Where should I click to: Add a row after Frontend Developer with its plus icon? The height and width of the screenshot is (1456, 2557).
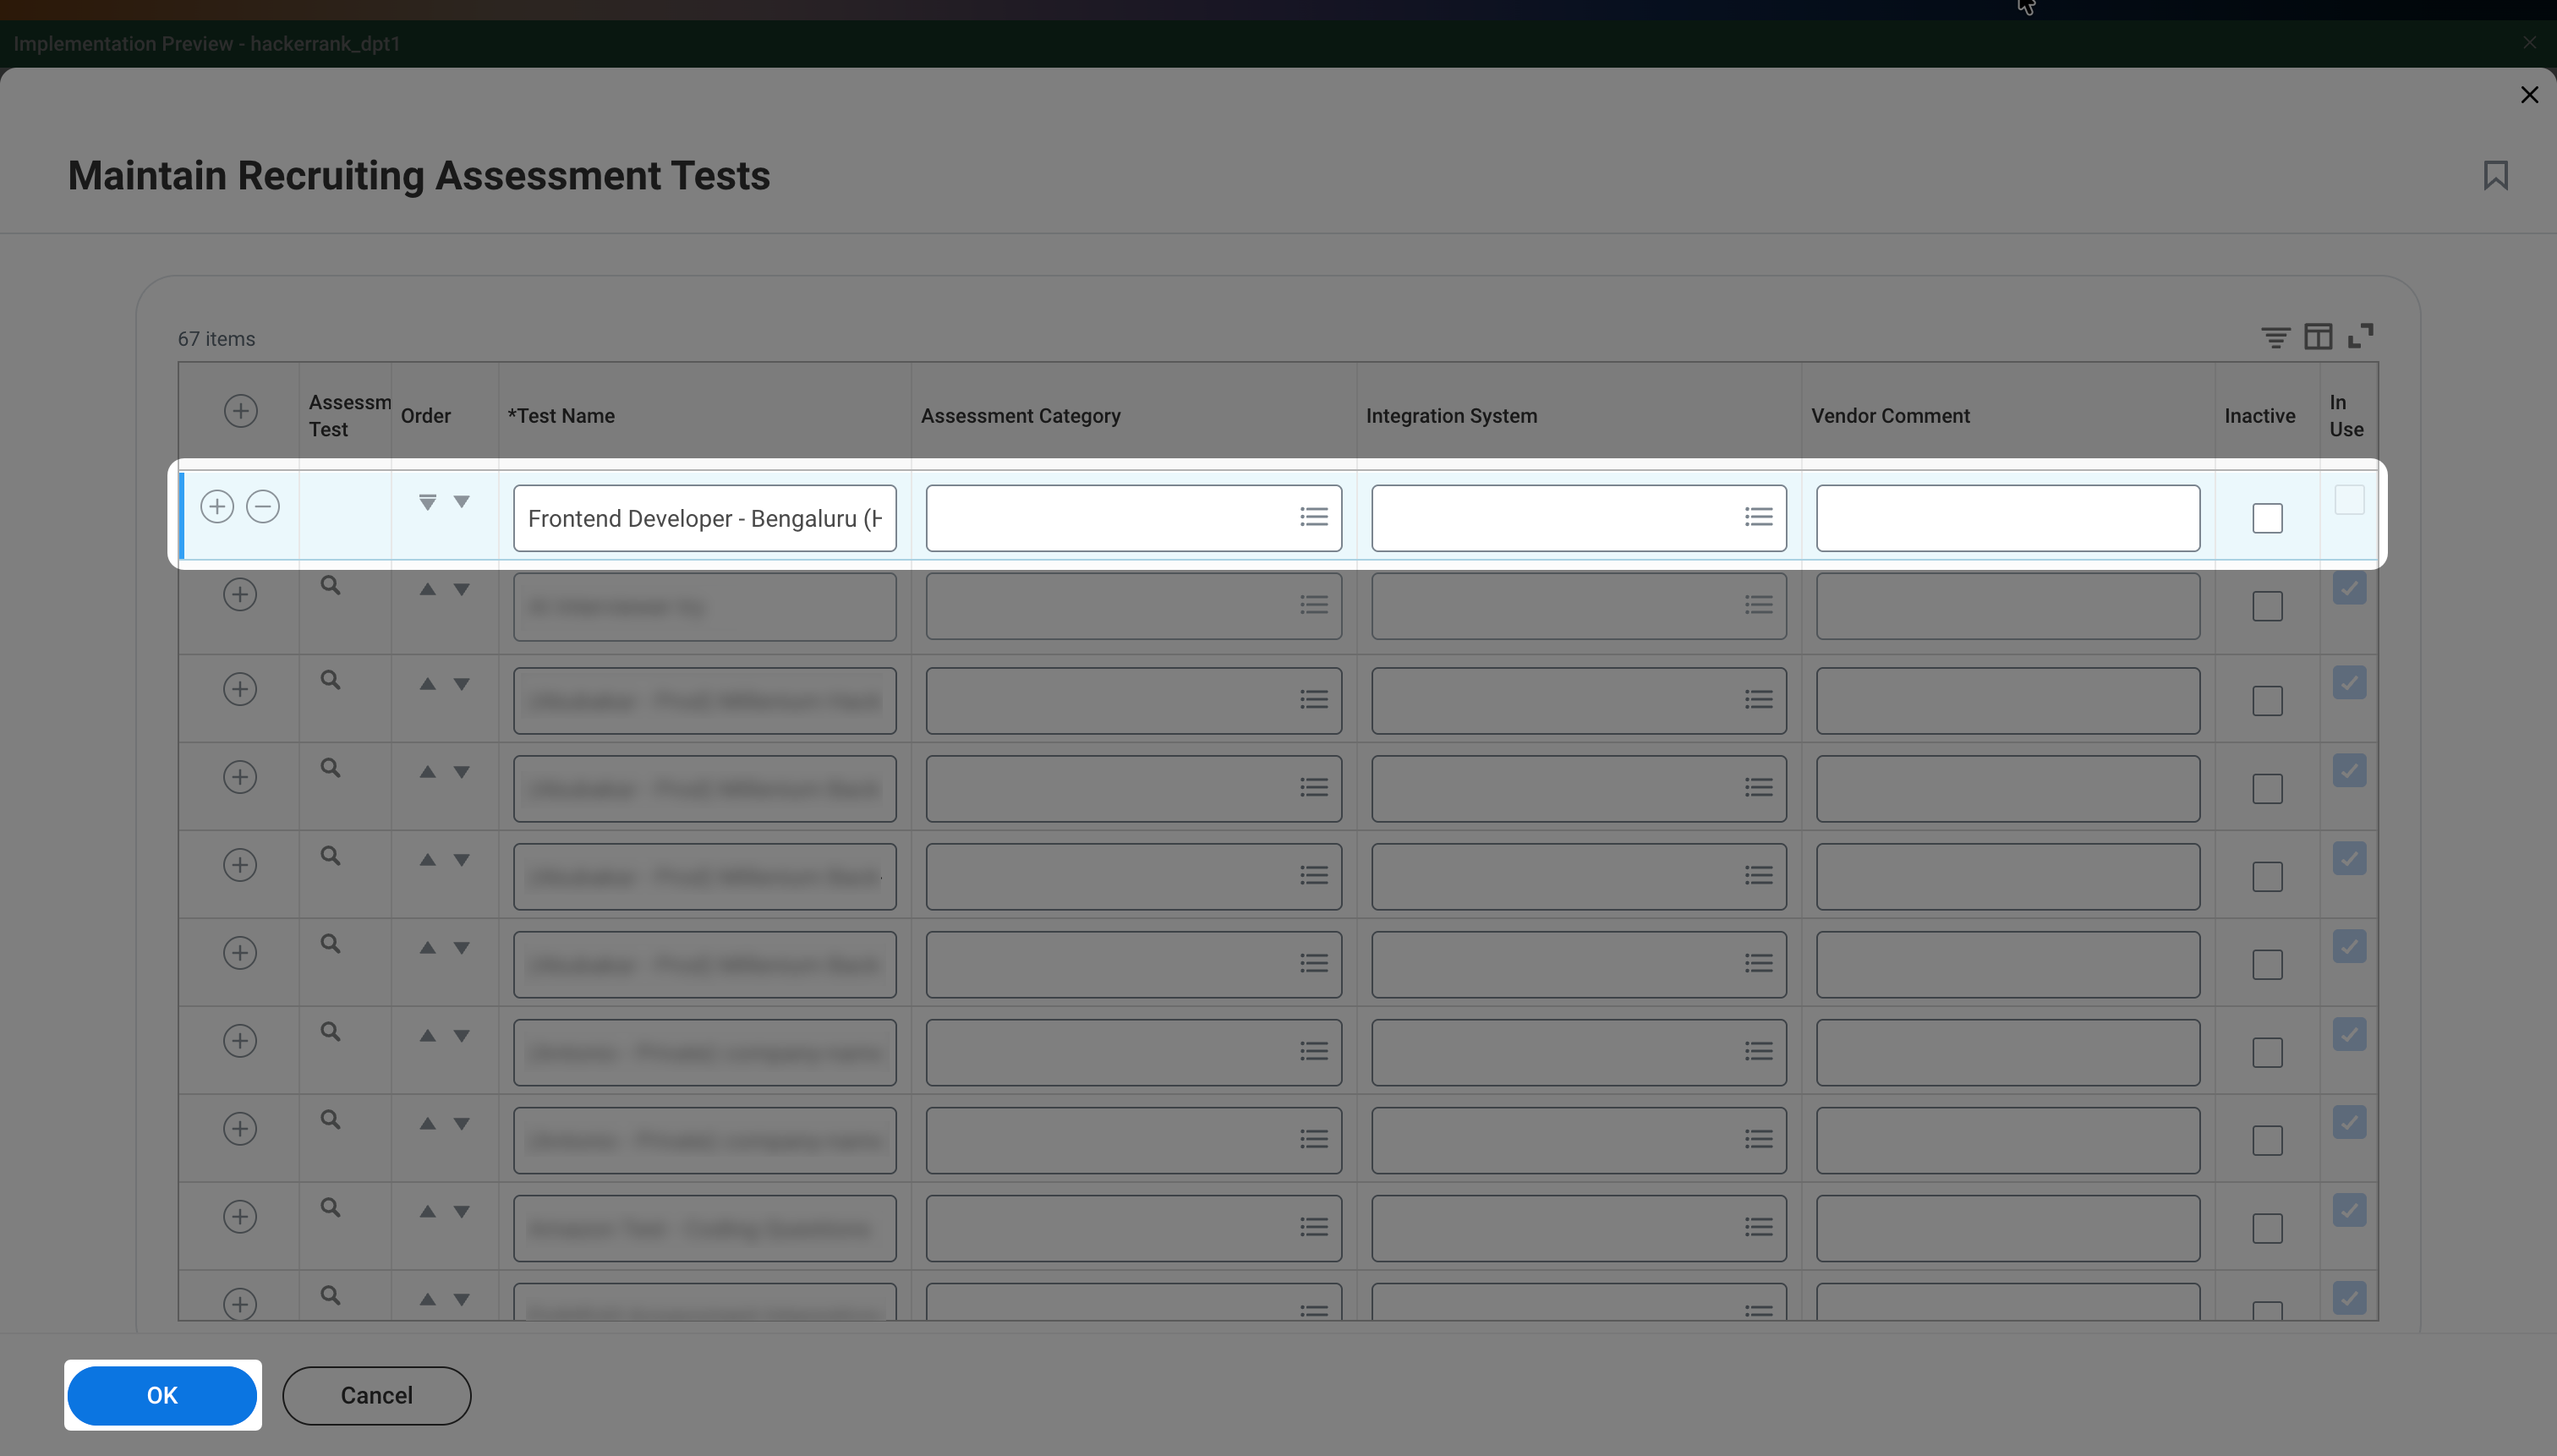coord(217,506)
